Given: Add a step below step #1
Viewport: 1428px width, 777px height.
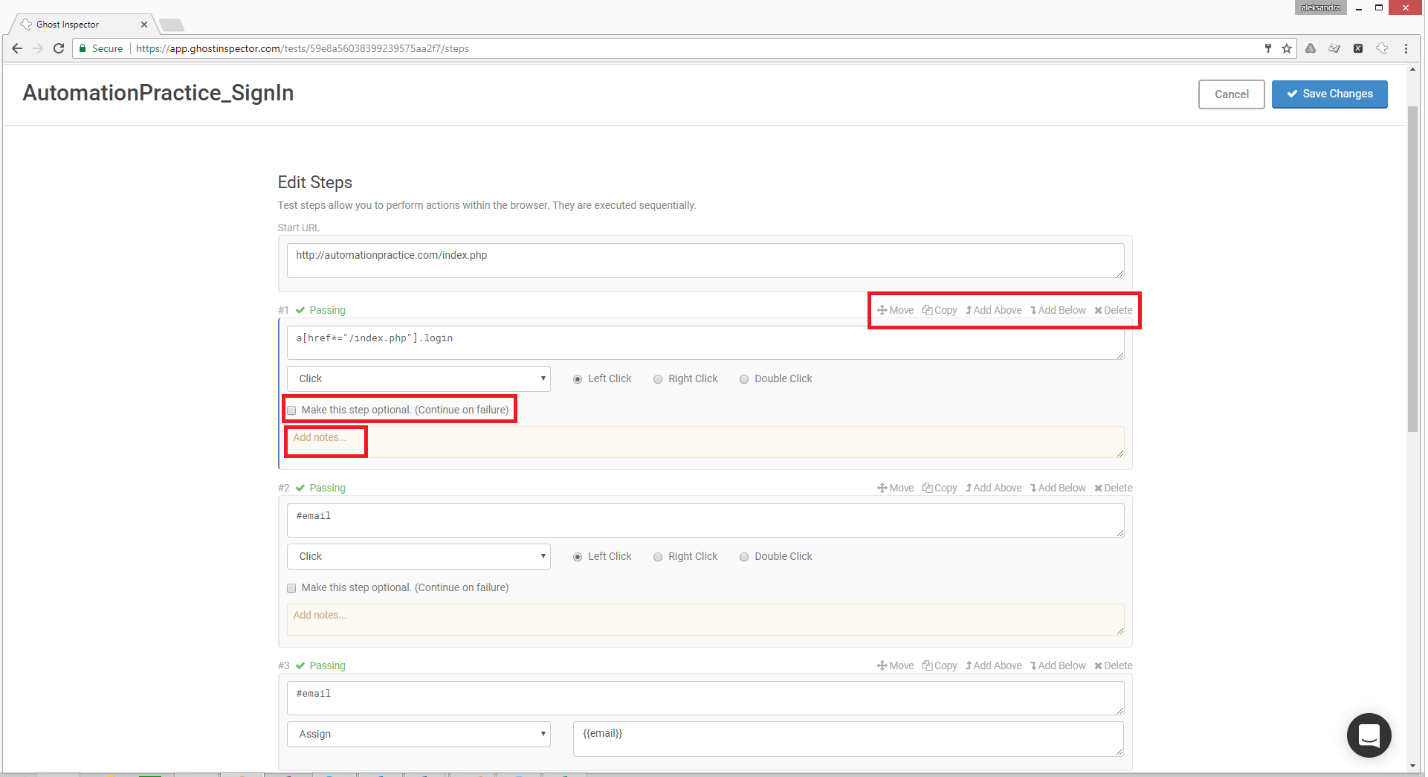Looking at the screenshot, I should coord(1057,310).
